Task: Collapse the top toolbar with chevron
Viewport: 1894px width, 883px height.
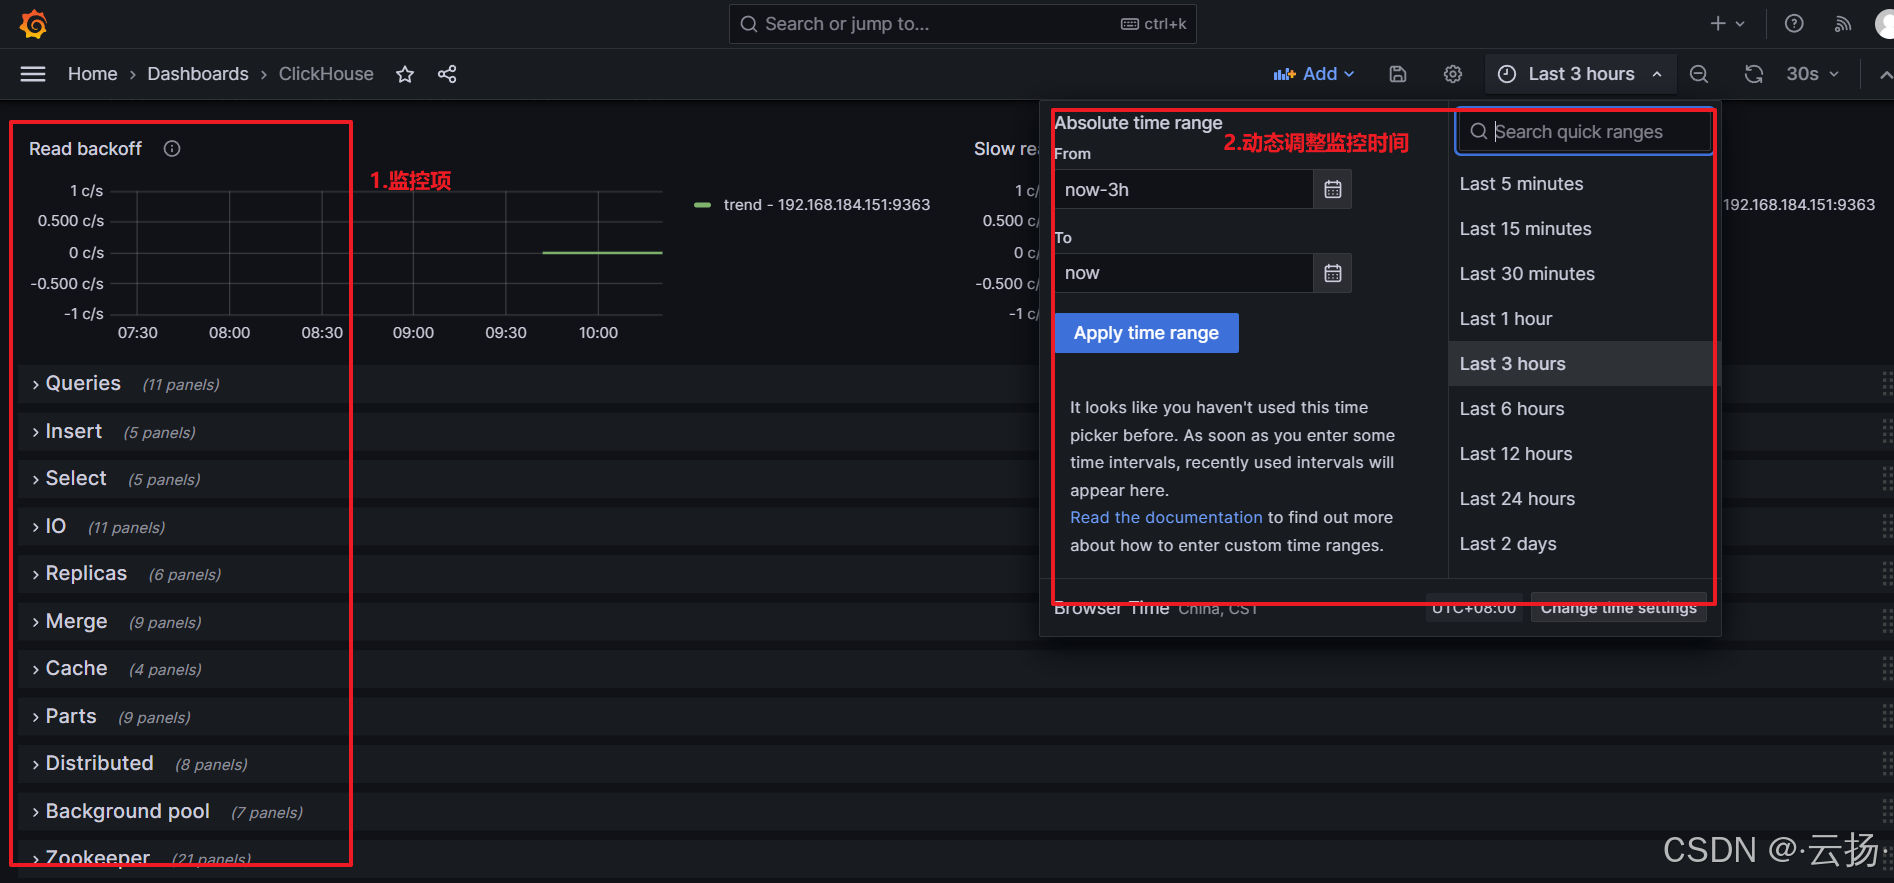Action: 1885,75
